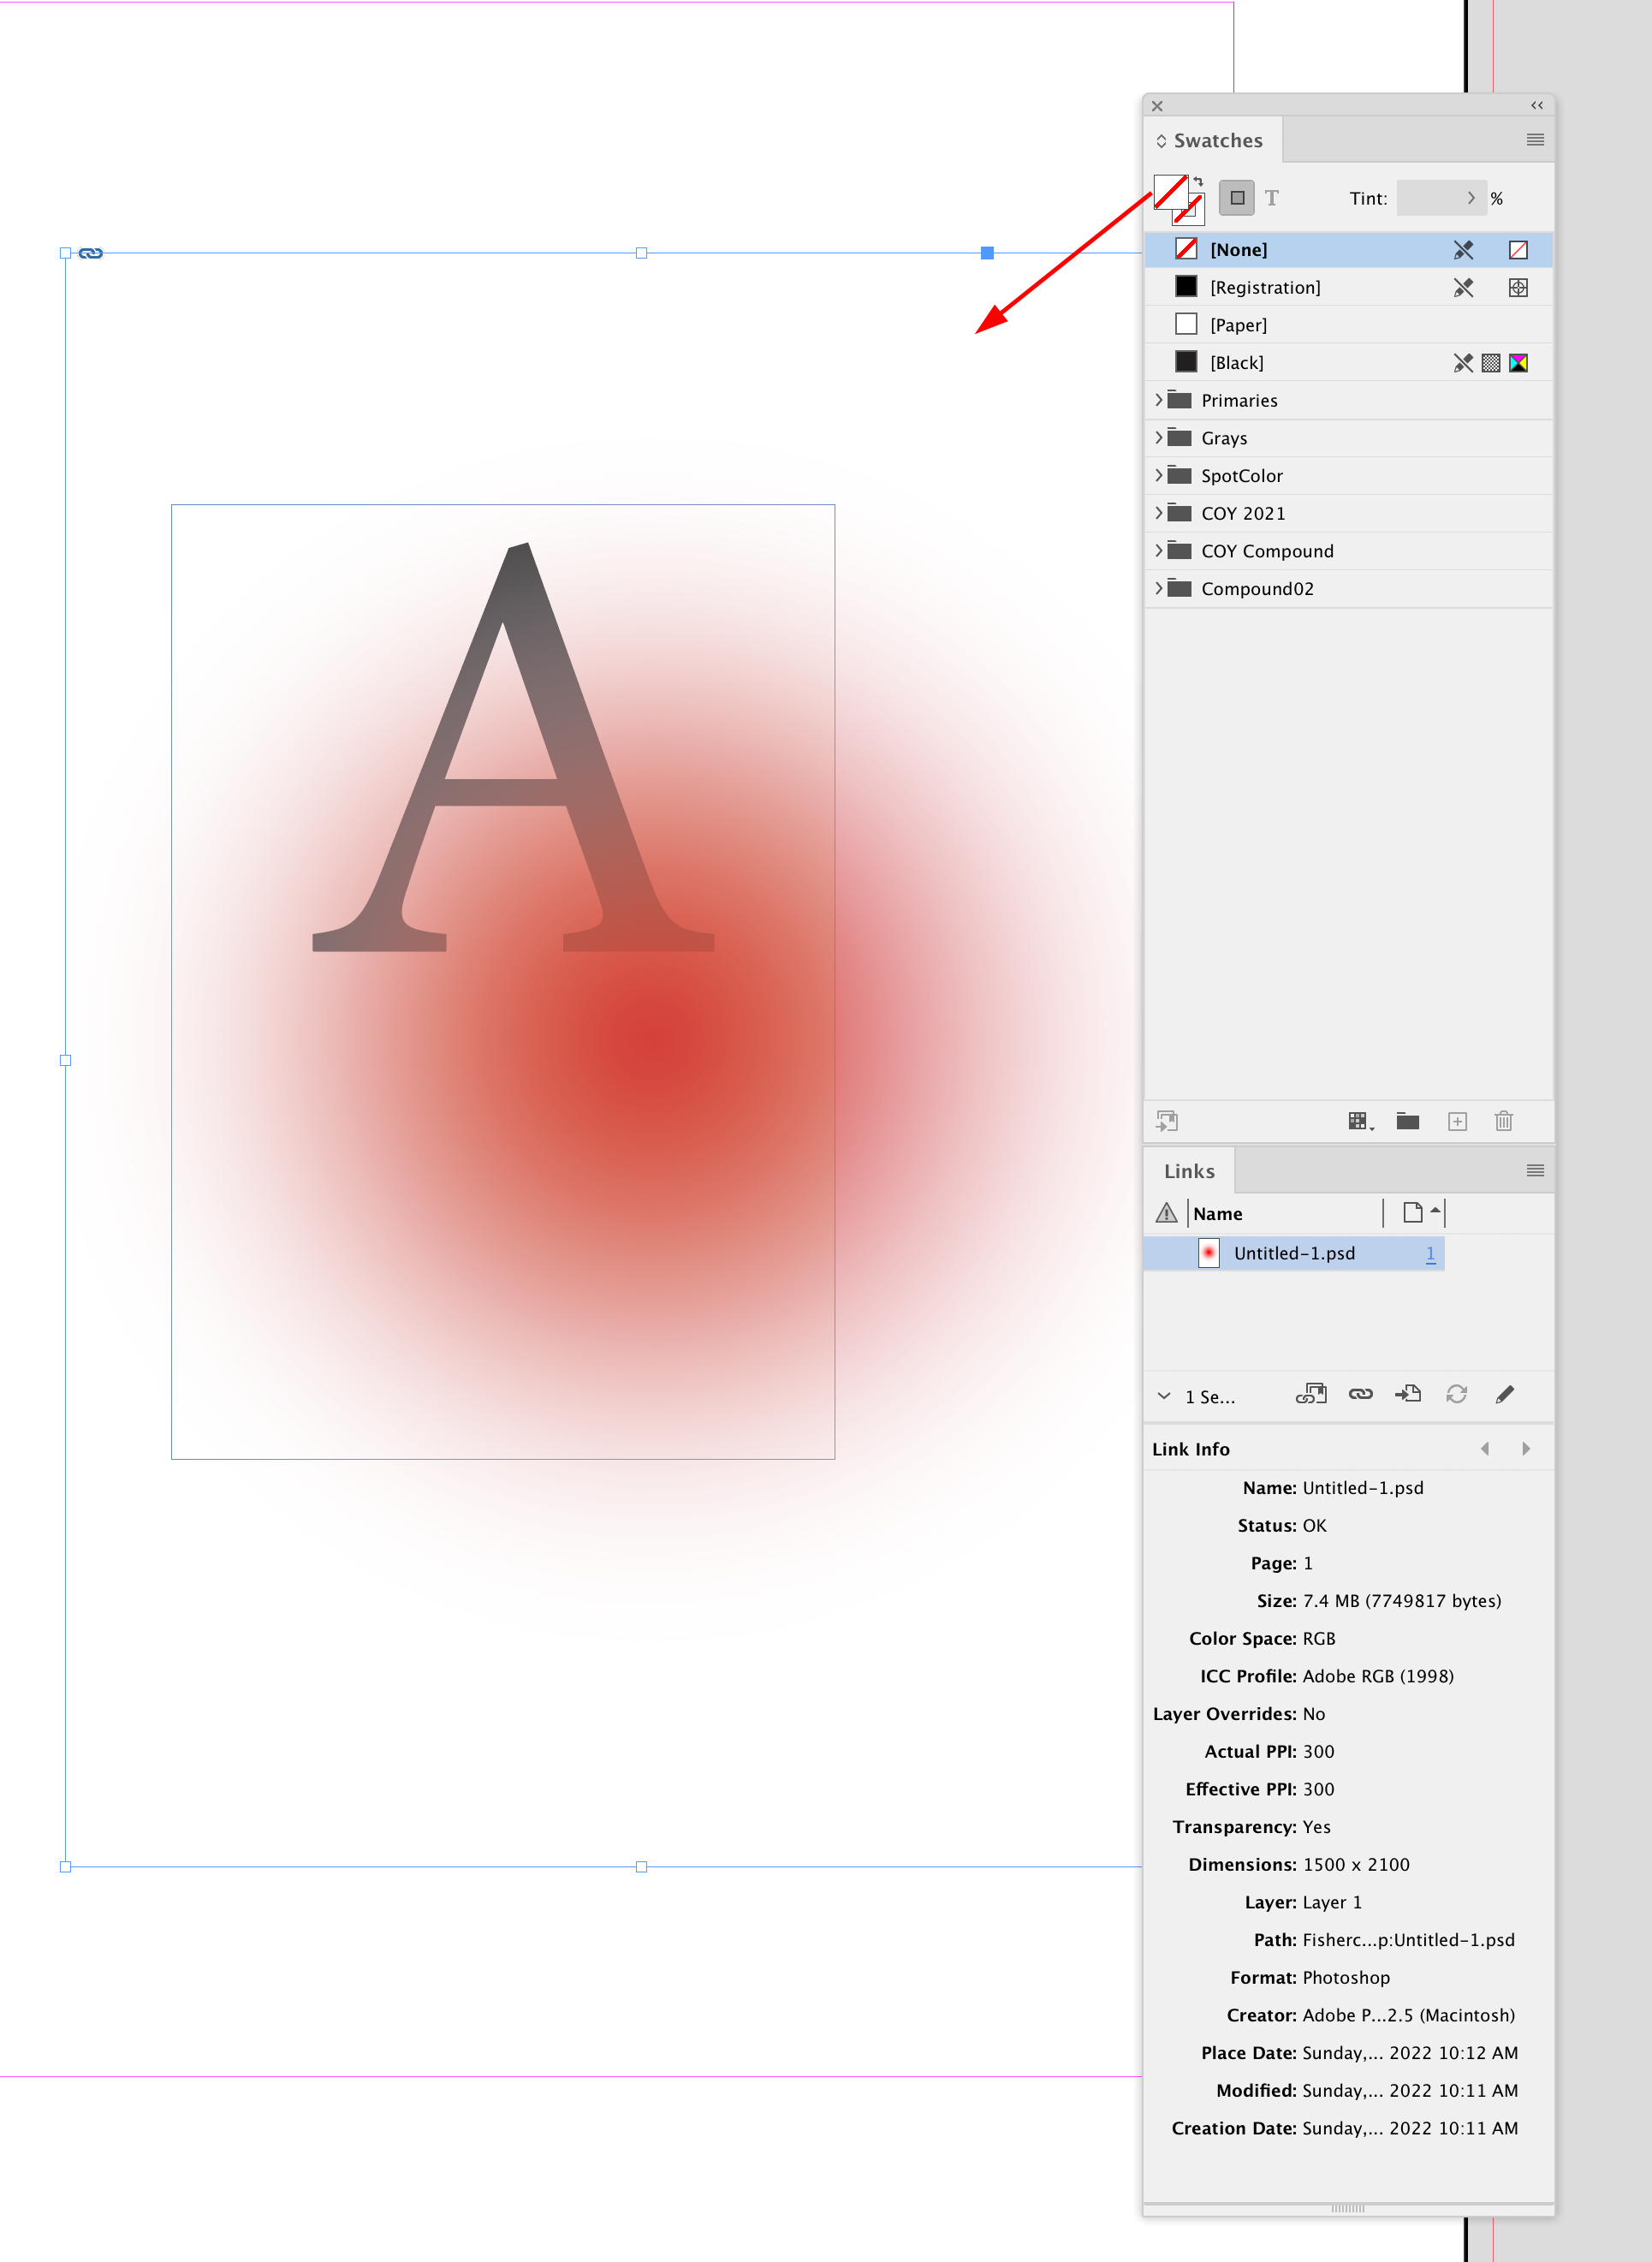Collapse the selected link details chevron
This screenshot has width=1652, height=2262.
(1163, 1396)
